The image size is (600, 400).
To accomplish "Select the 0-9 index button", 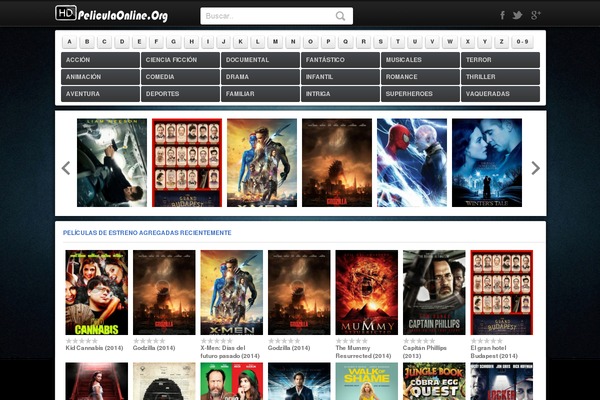I will 522,42.
